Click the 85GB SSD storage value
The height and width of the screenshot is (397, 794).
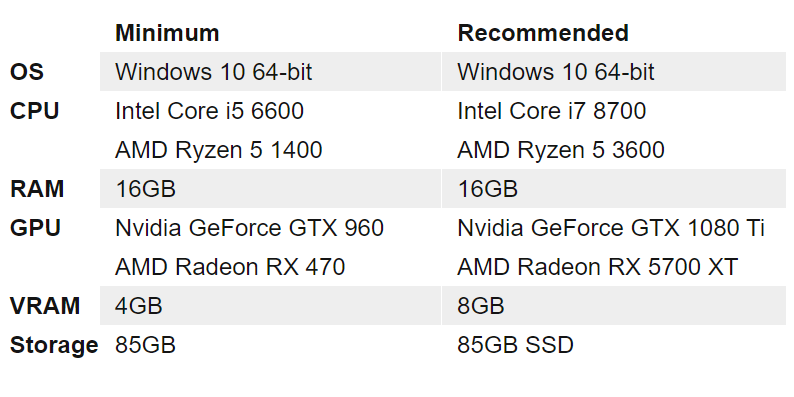coord(515,345)
